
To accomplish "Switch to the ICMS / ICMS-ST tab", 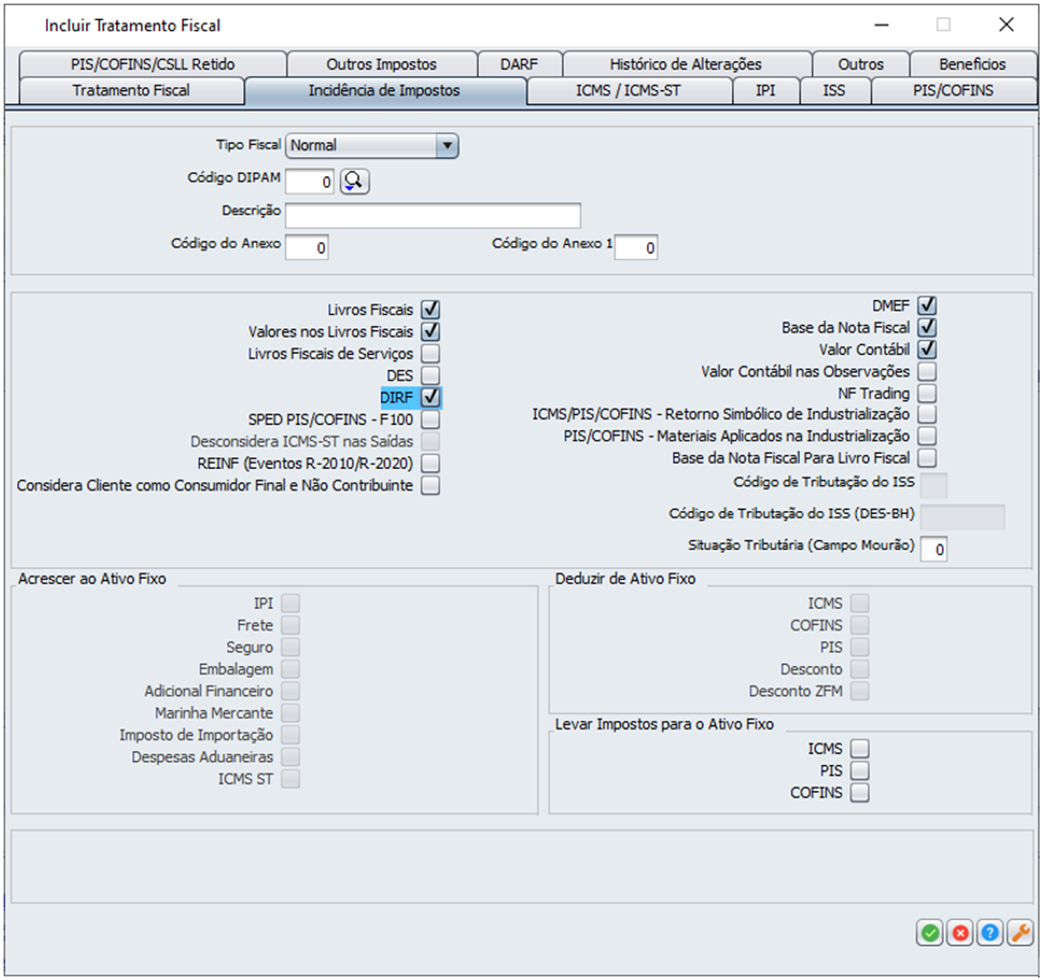I will (x=629, y=90).
